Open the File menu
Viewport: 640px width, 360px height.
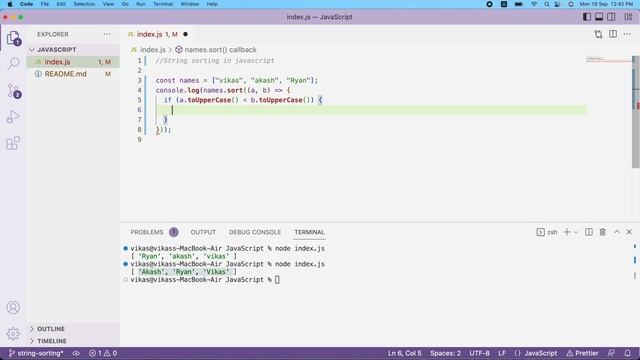[44, 4]
